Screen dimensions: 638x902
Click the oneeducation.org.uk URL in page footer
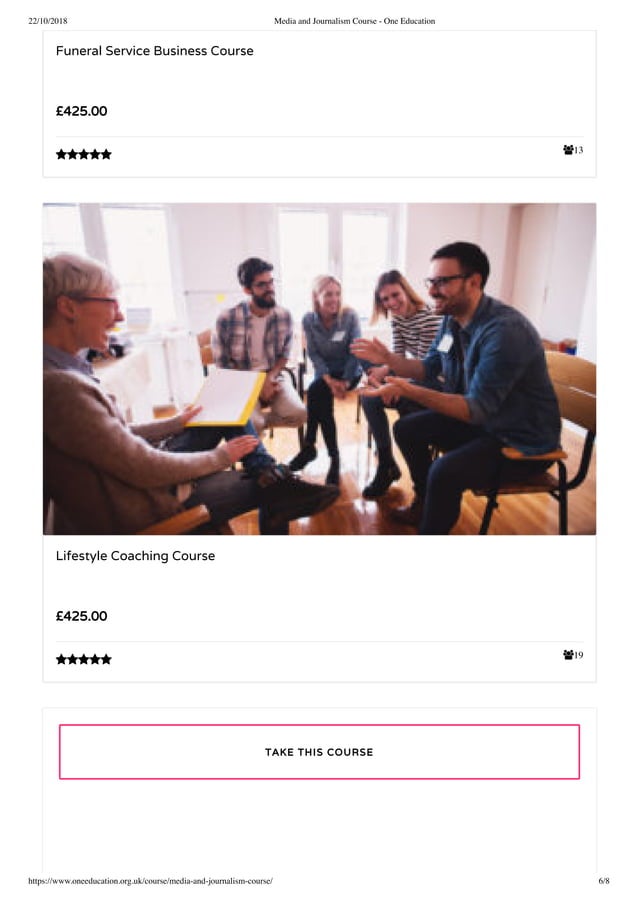[x=150, y=881]
